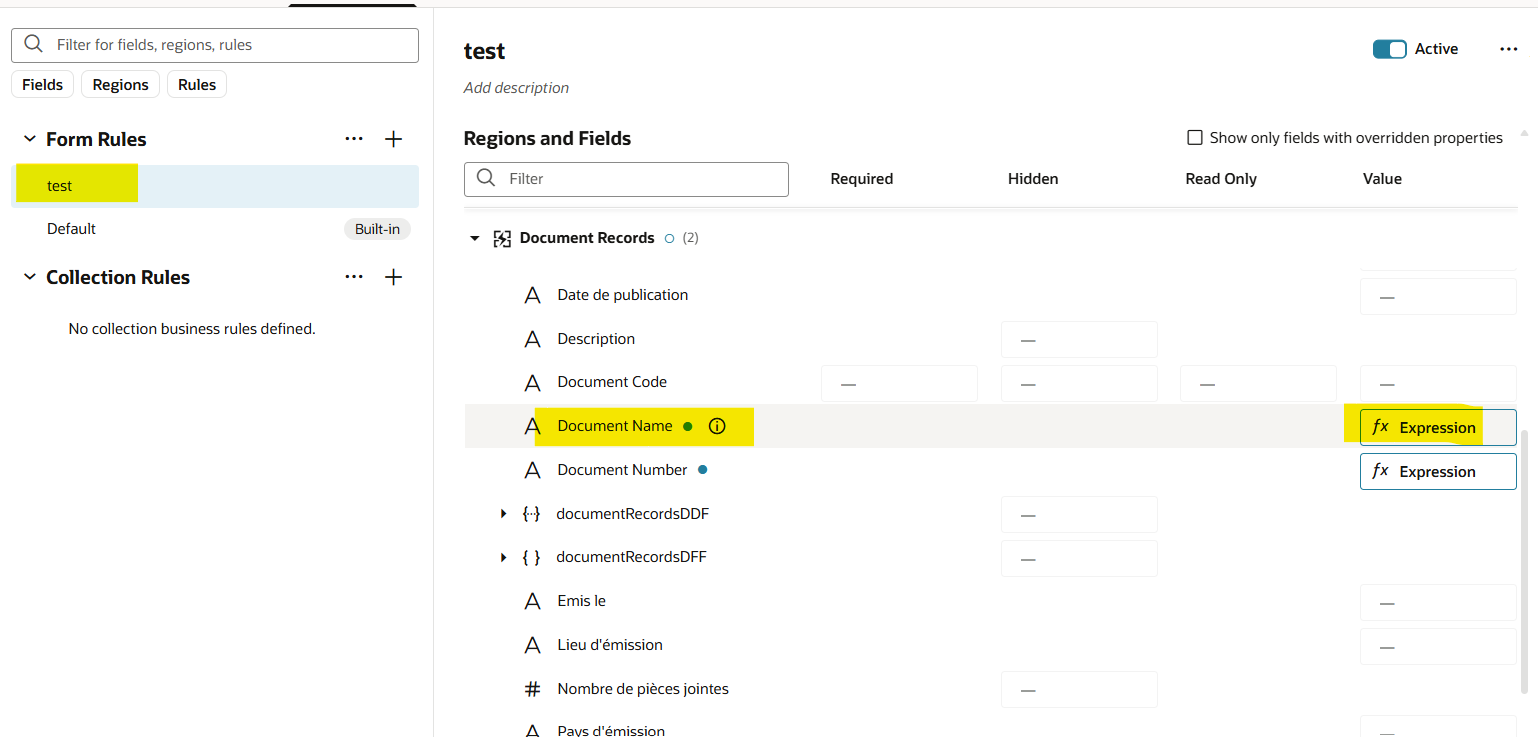The width and height of the screenshot is (1538, 737).
Task: Click the documentRecordsDFF braces icon
Action: [532, 557]
